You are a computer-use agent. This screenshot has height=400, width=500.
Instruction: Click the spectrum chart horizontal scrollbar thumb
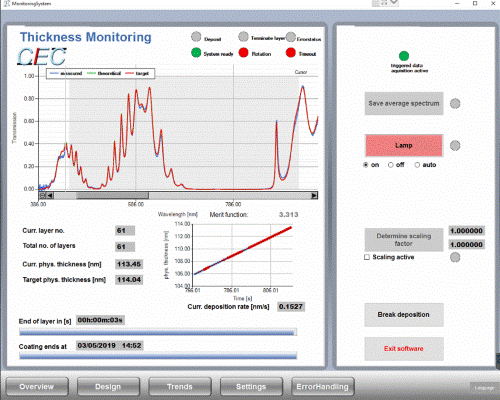[x=112, y=196]
